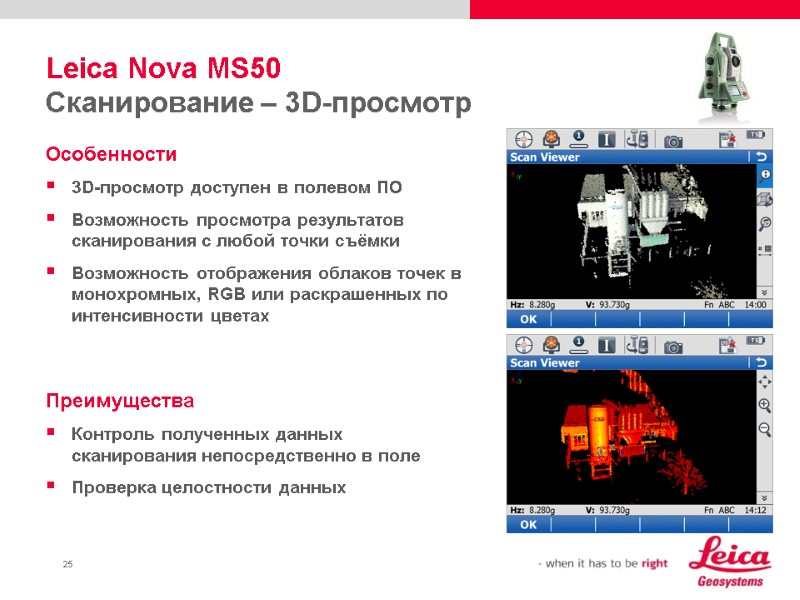Click the Hz: 8.280g reading in the 14:12 viewer
The image size is (800, 600).
[533, 510]
